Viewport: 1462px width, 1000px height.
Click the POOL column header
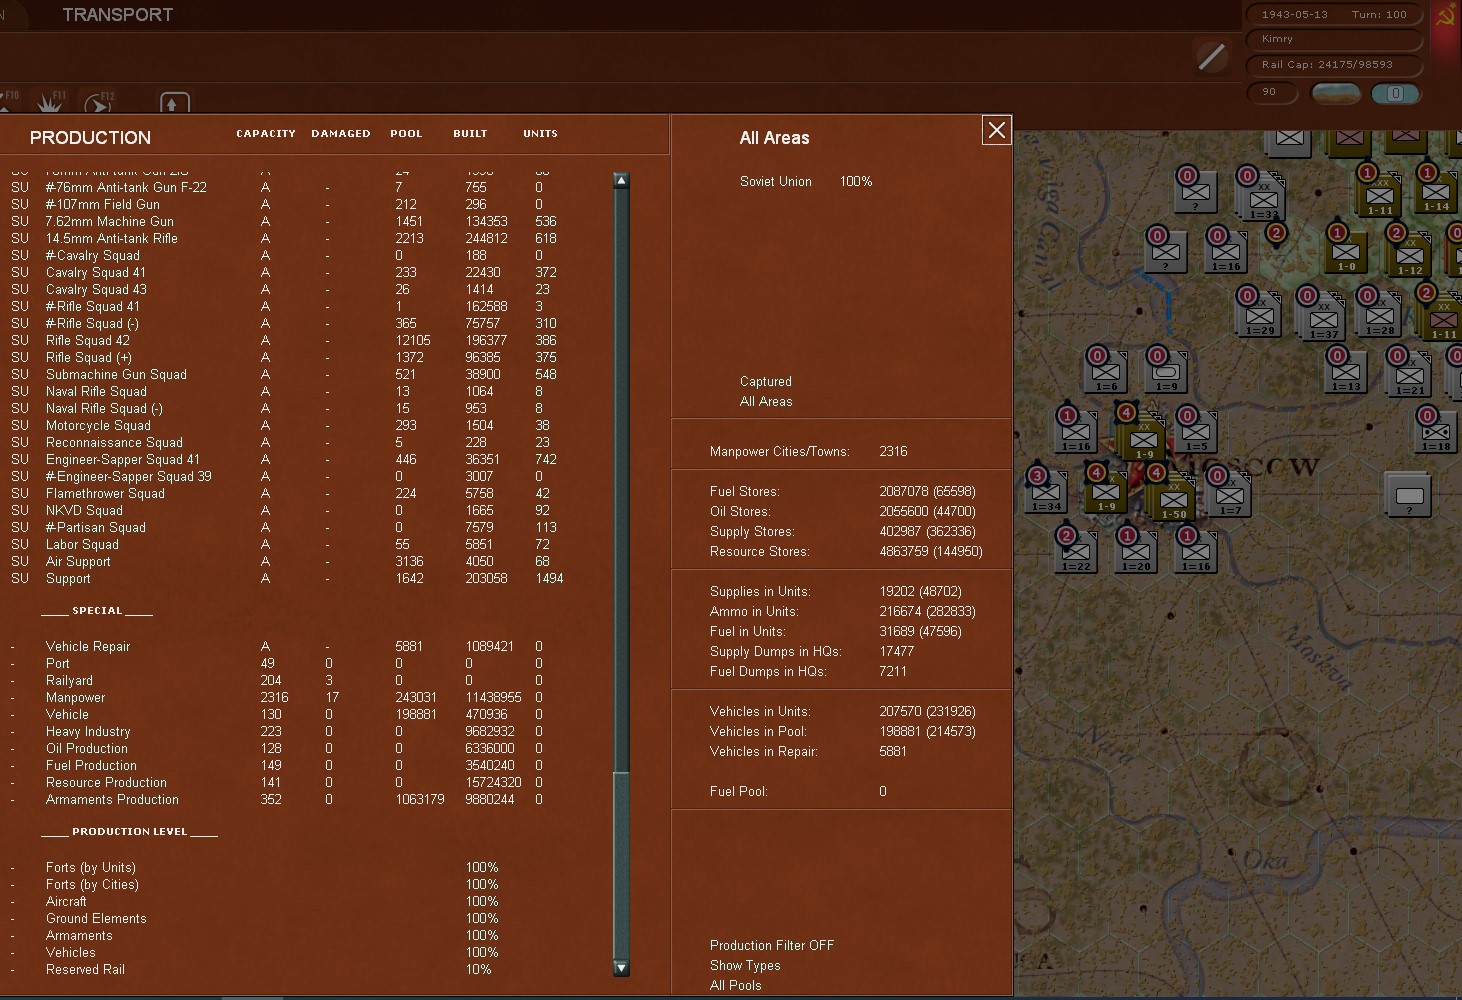[x=406, y=133]
